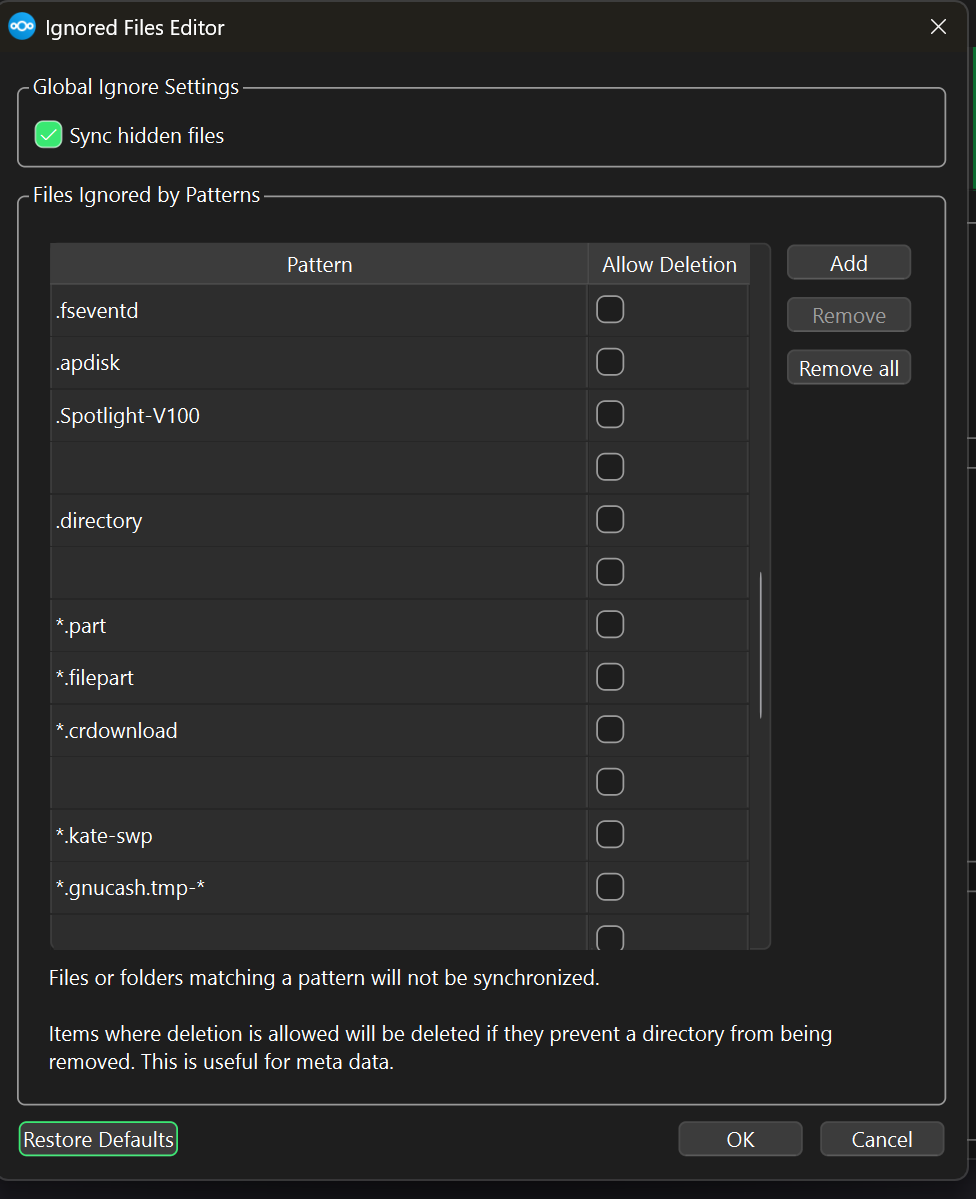976x1199 pixels.
Task: Click Restore Defaults button
Action: (x=98, y=1139)
